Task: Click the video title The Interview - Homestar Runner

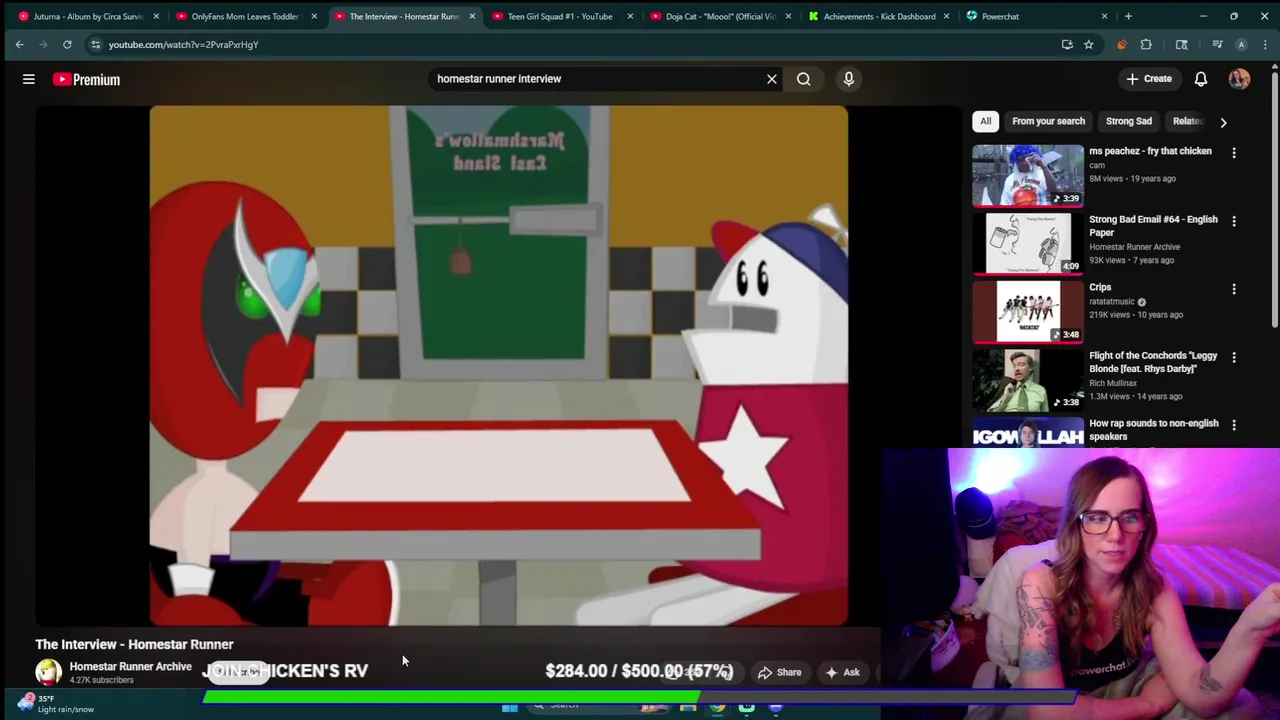Action: click(134, 645)
